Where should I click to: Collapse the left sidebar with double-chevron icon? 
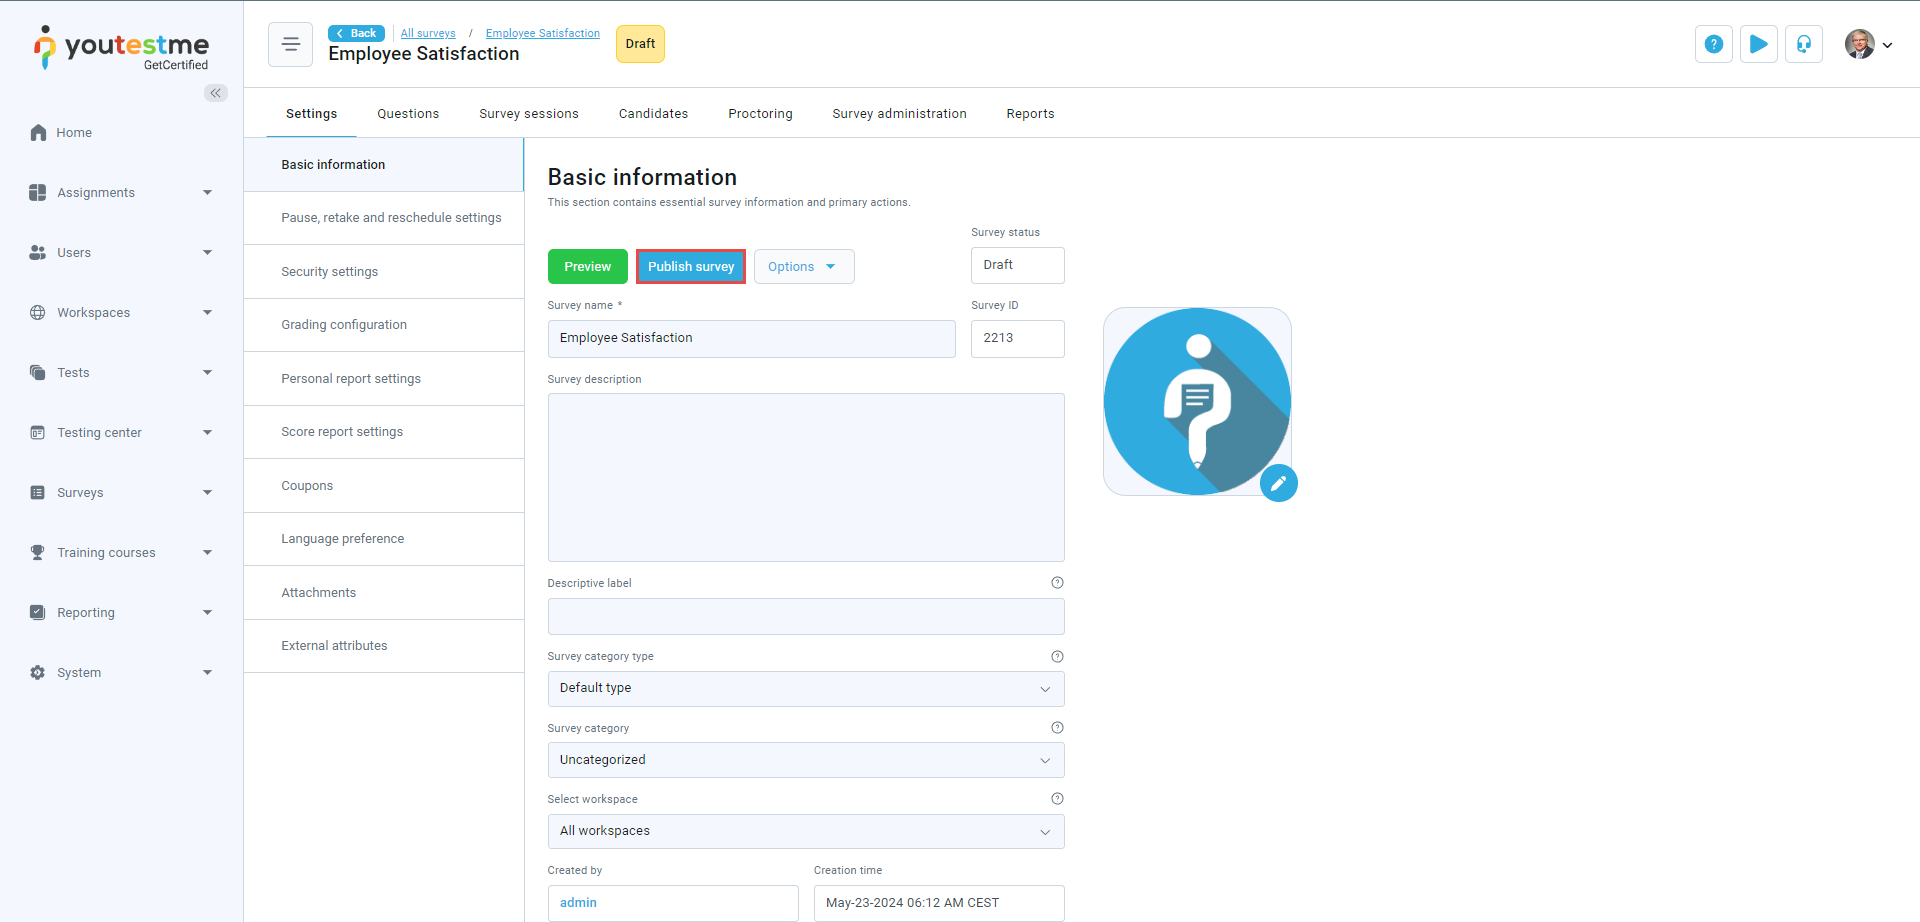[x=216, y=93]
